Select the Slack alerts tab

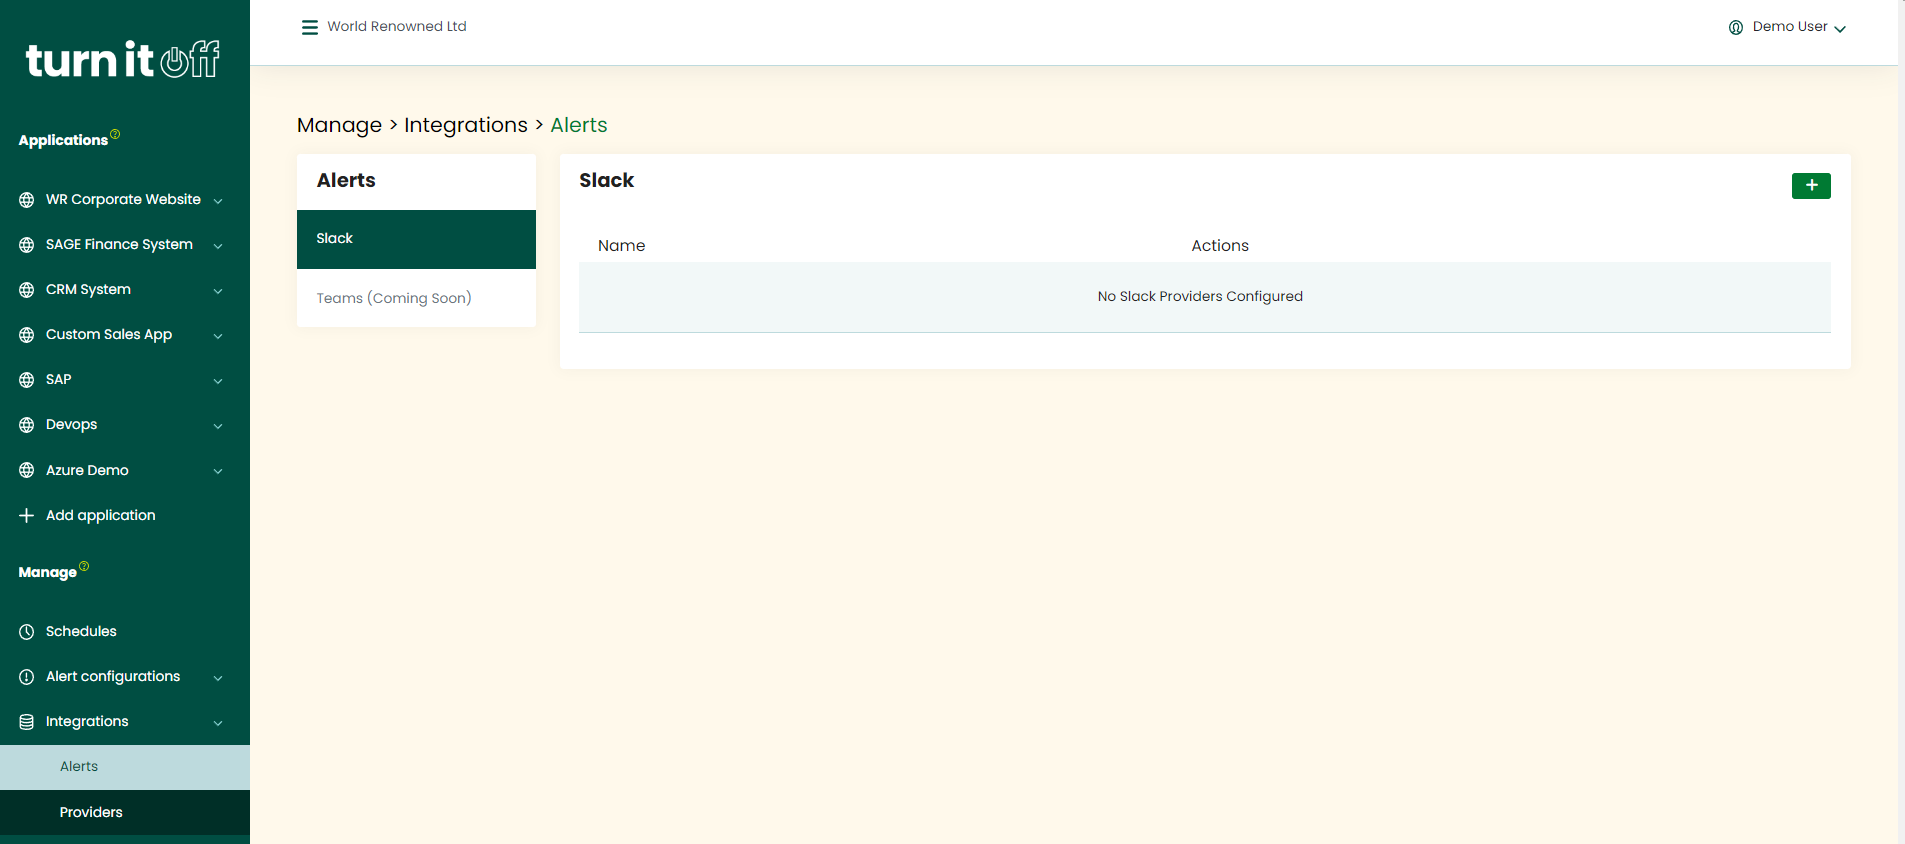[x=416, y=239]
